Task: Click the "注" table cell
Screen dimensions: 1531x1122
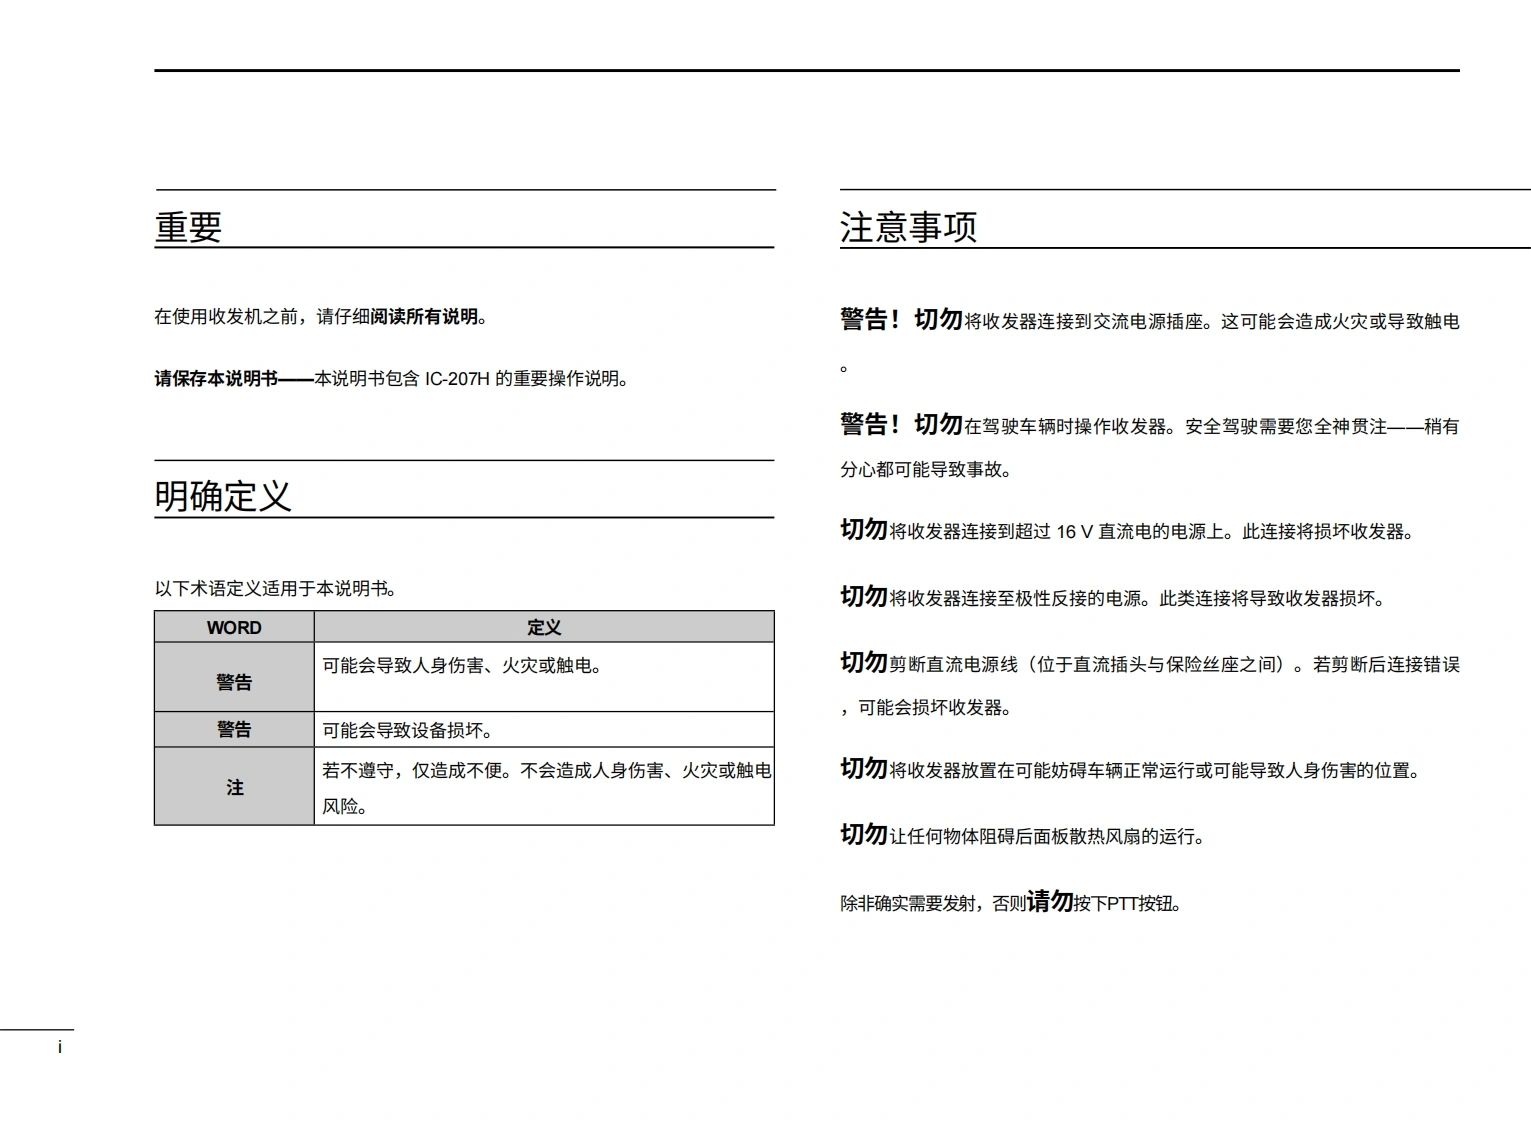Action: (234, 788)
